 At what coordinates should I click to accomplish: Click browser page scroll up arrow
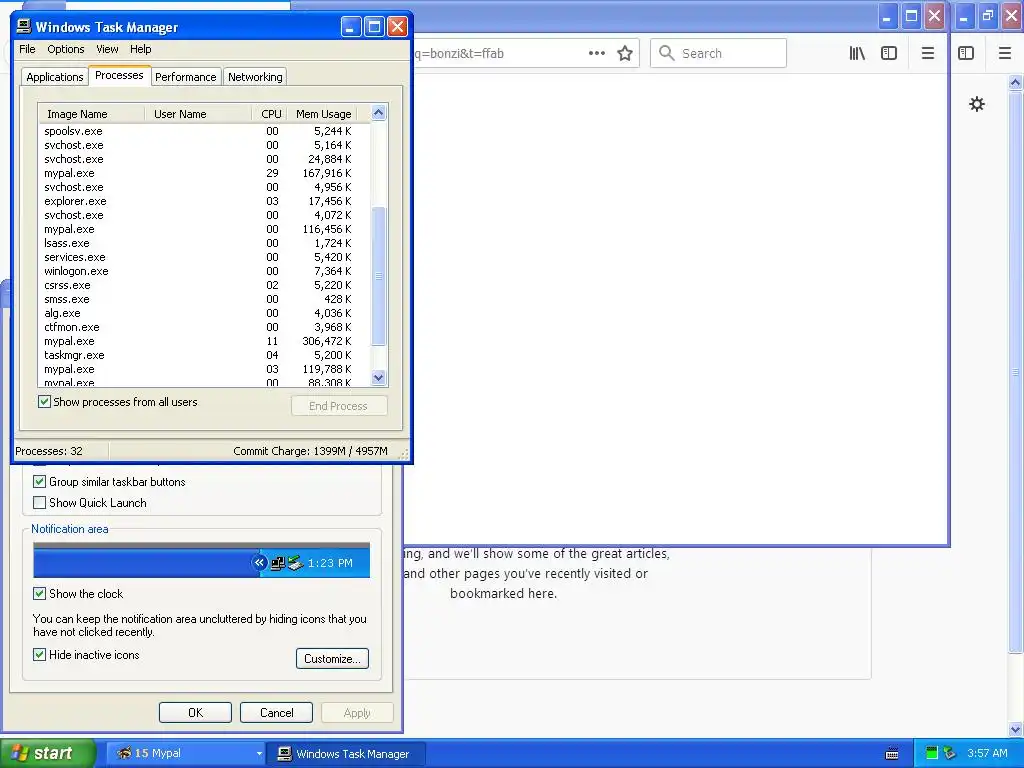click(1015, 82)
